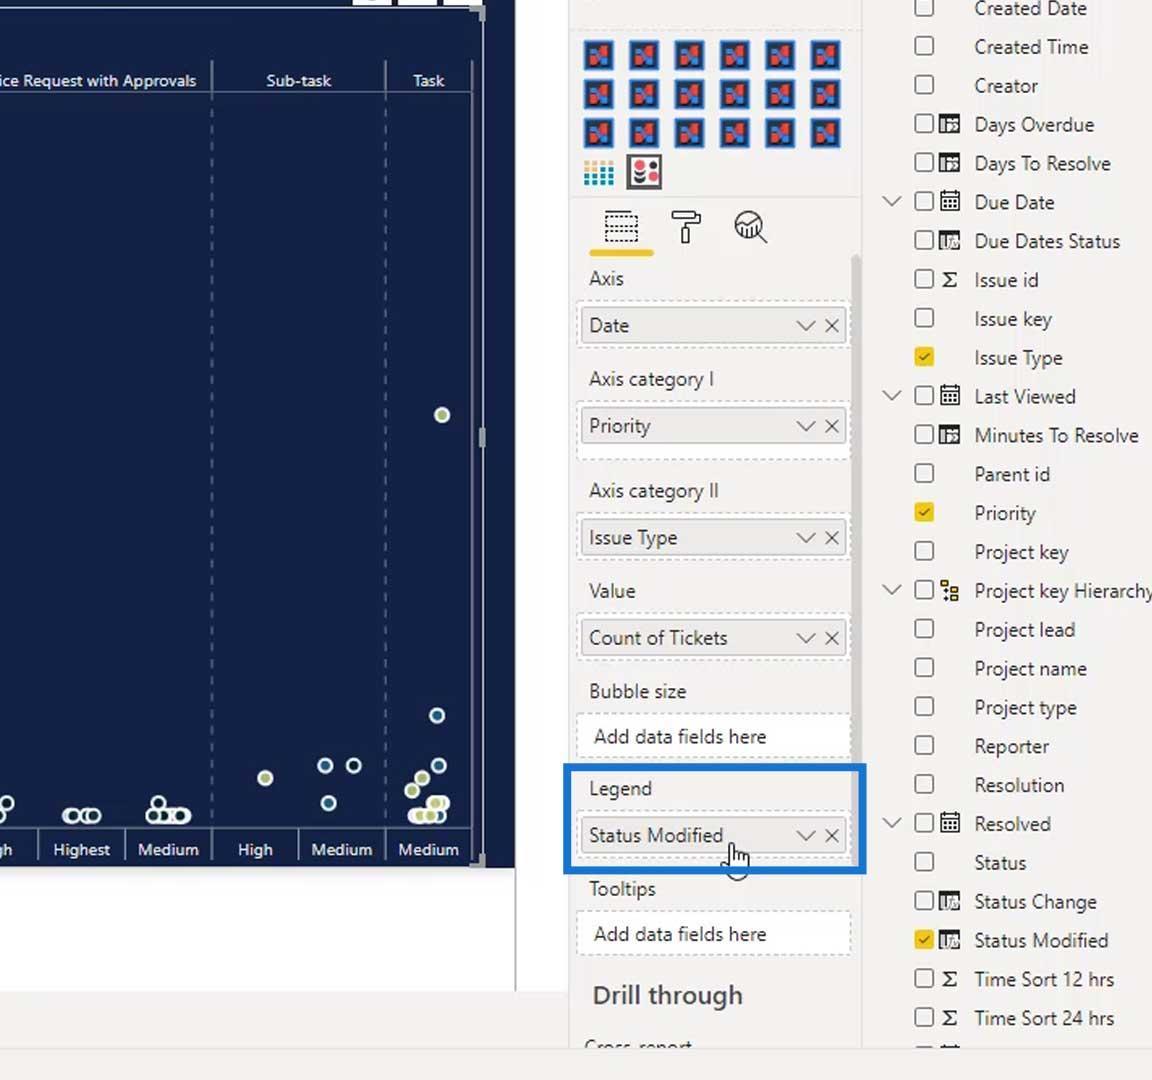
Task: Tick the Reporter field checkbox
Action: point(924,745)
